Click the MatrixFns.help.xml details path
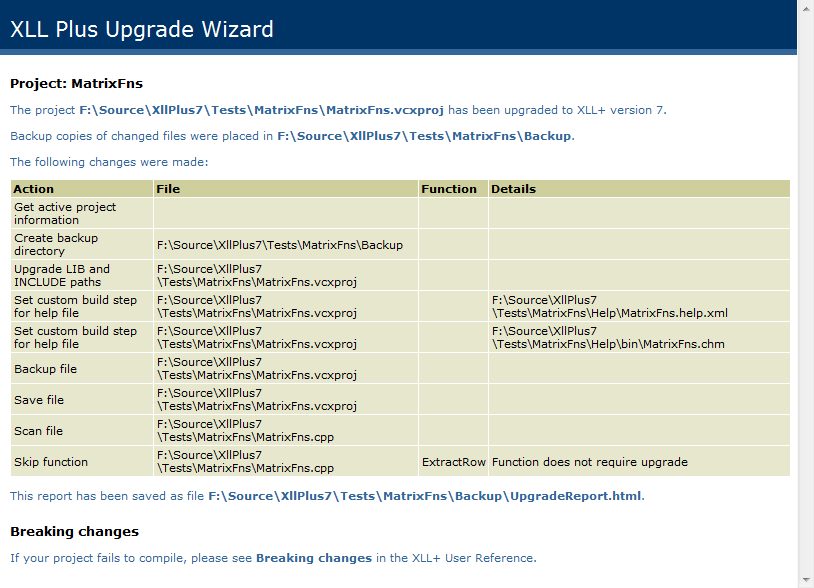 pos(610,306)
